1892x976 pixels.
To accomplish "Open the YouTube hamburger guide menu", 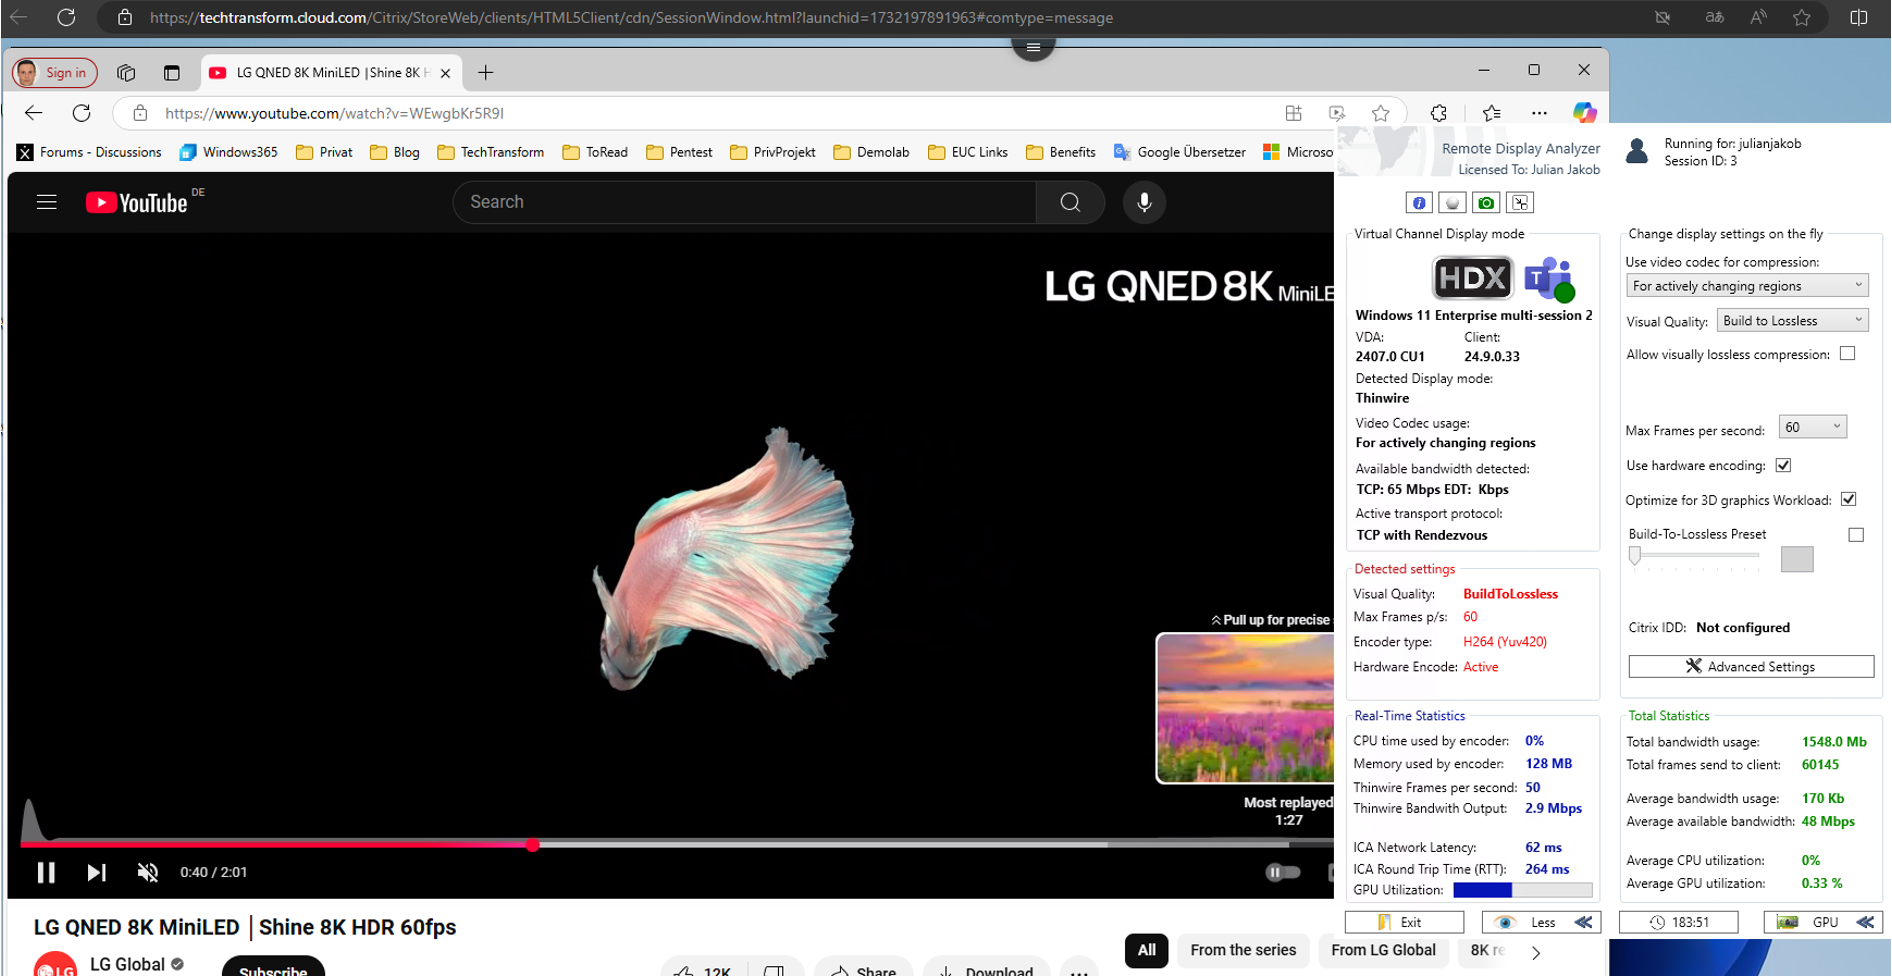I will click(x=46, y=203).
